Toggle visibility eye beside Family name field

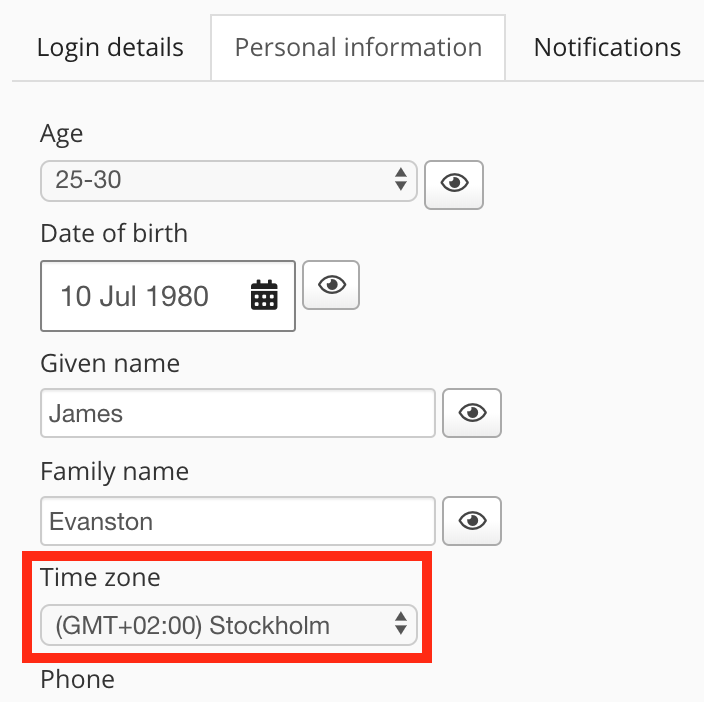(472, 521)
